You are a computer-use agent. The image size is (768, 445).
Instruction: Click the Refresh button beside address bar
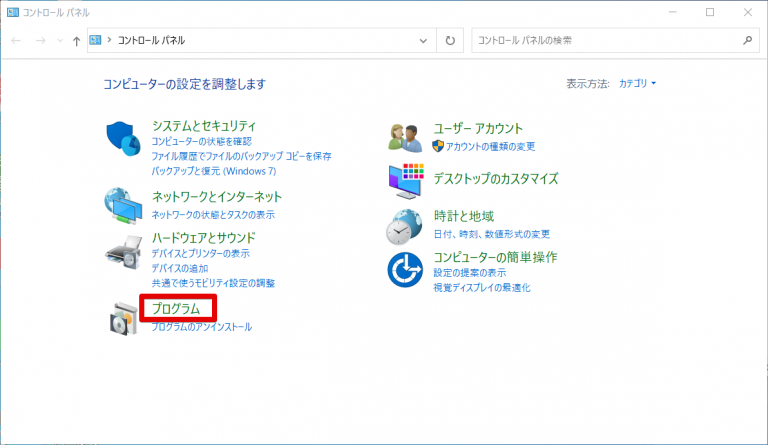(450, 41)
